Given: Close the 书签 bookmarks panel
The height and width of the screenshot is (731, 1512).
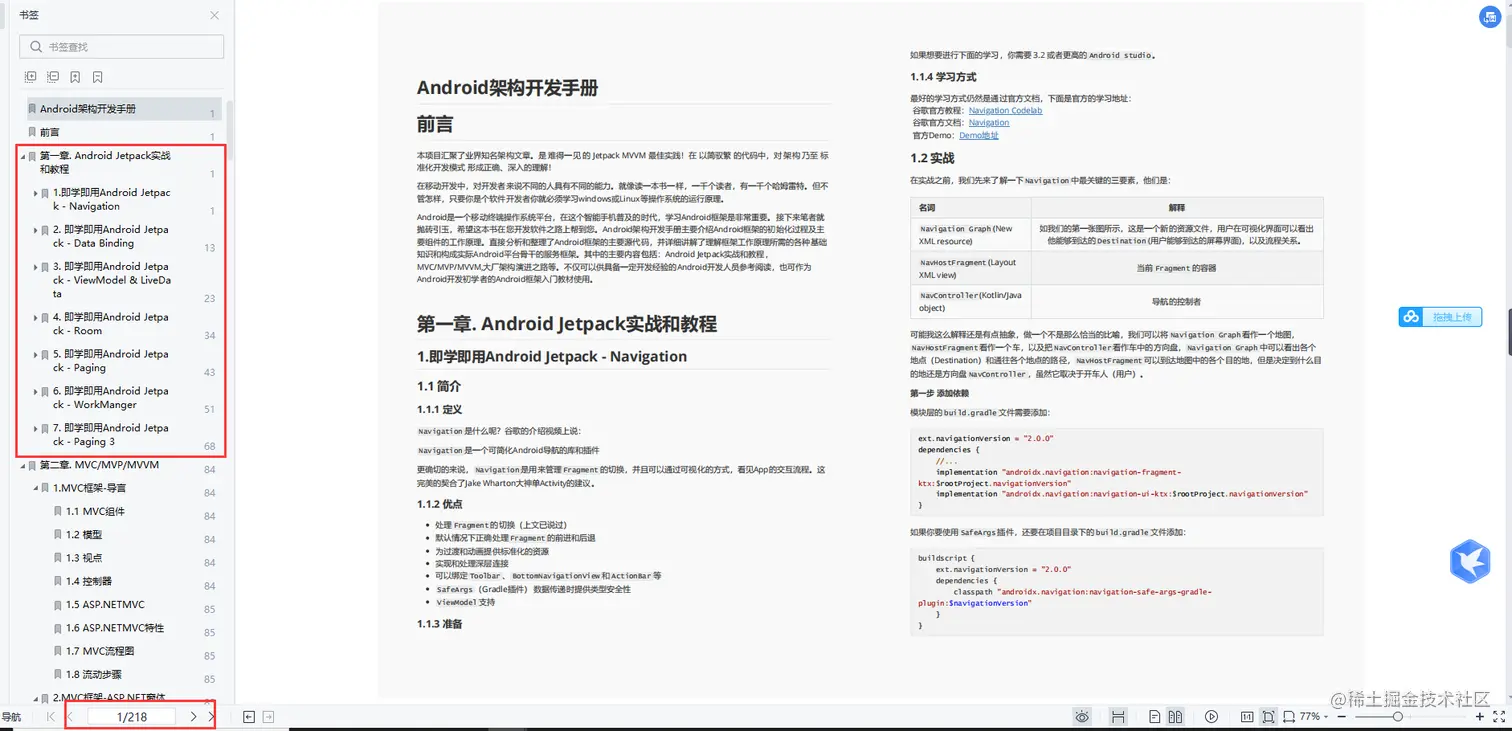Looking at the screenshot, I should [214, 15].
